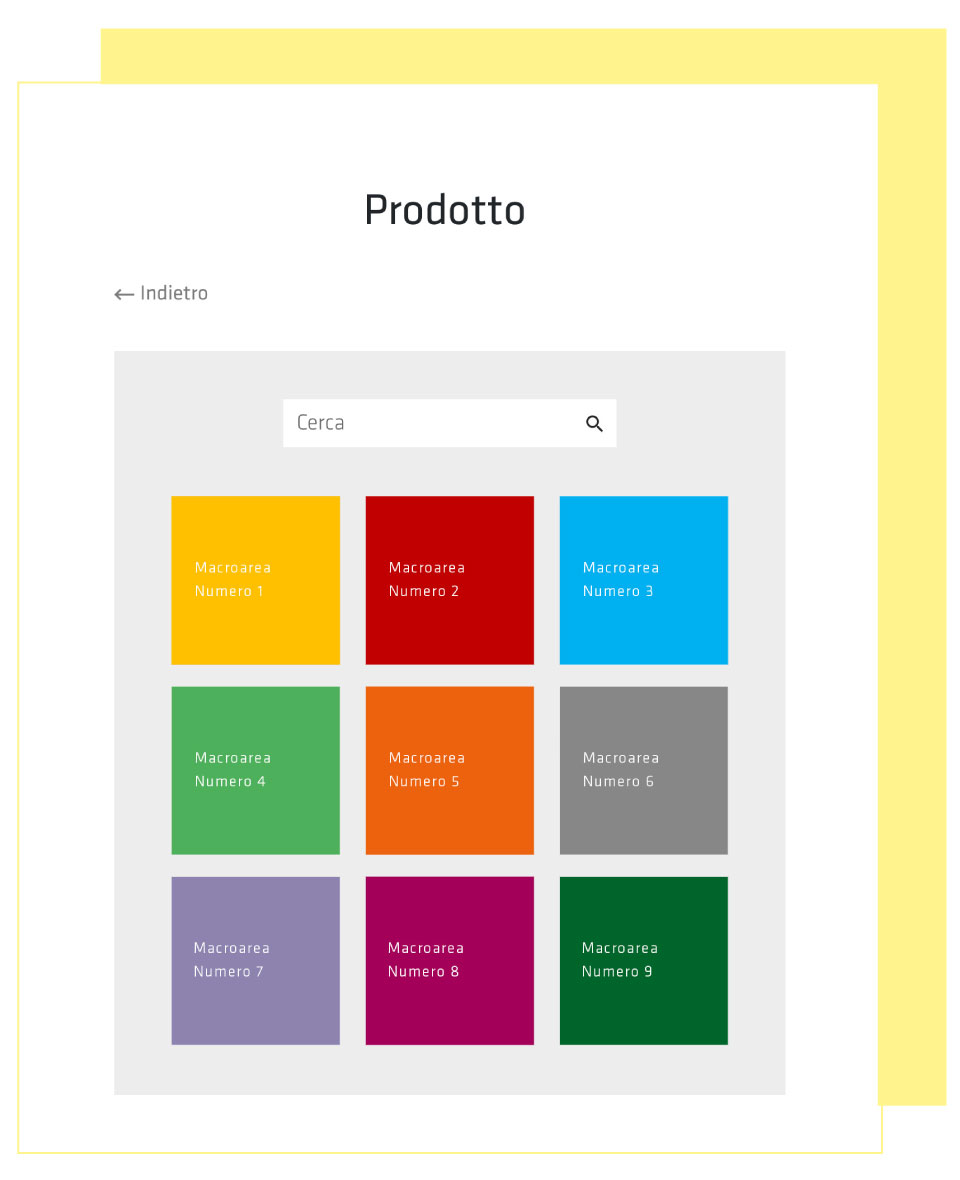Click the Macroarea Numero 5 label text
This screenshot has height=1180, width=960.
click(x=427, y=770)
